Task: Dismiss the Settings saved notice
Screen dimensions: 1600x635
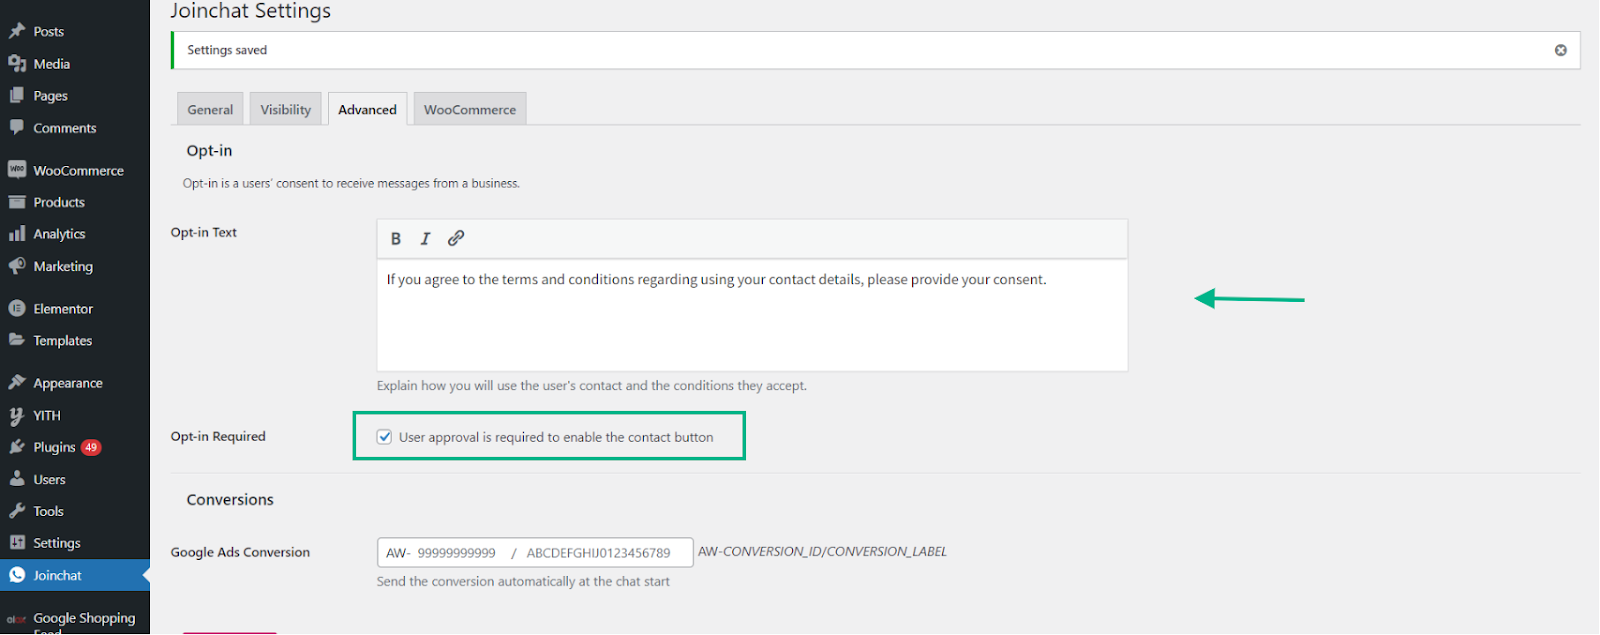Action: (x=1560, y=50)
